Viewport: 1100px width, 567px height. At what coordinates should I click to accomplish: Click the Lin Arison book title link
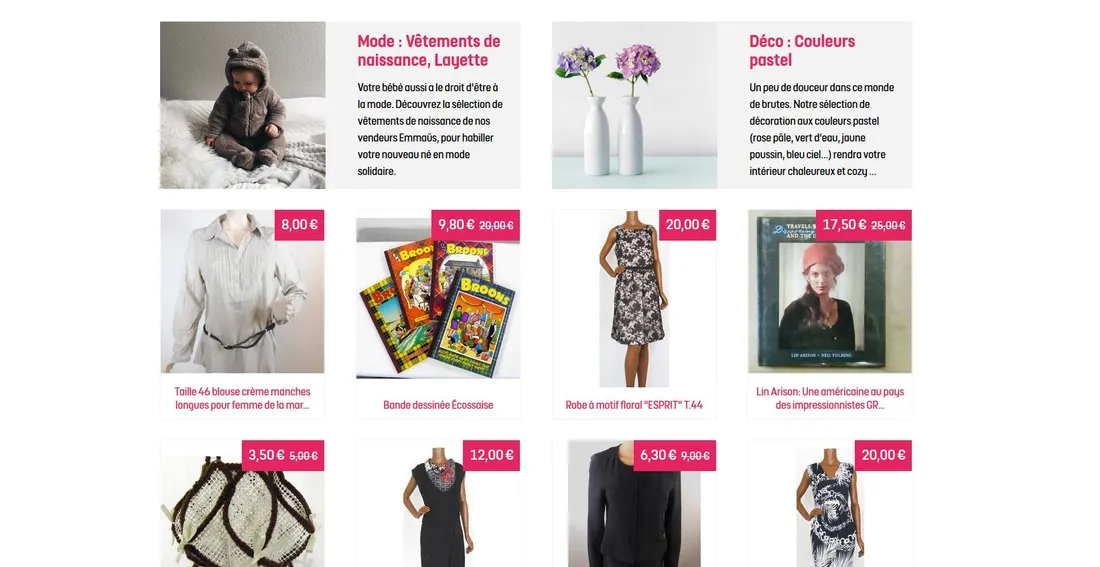click(830, 398)
